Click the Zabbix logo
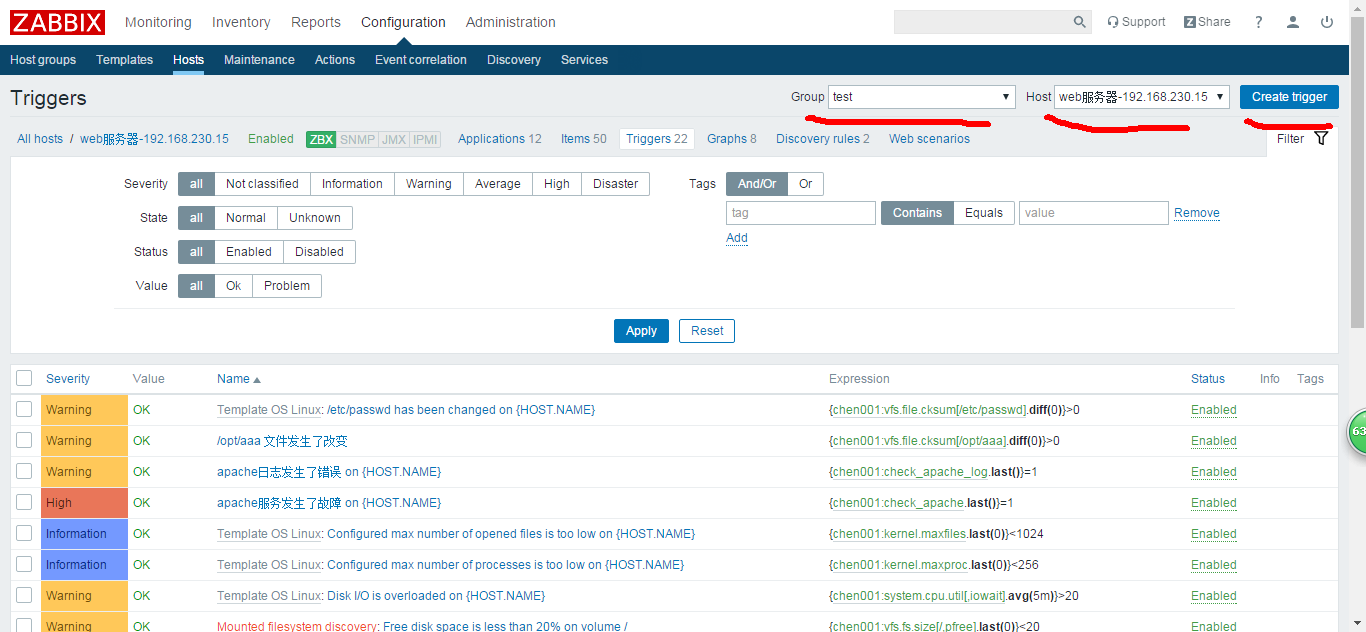The image size is (1366, 632). click(57, 22)
